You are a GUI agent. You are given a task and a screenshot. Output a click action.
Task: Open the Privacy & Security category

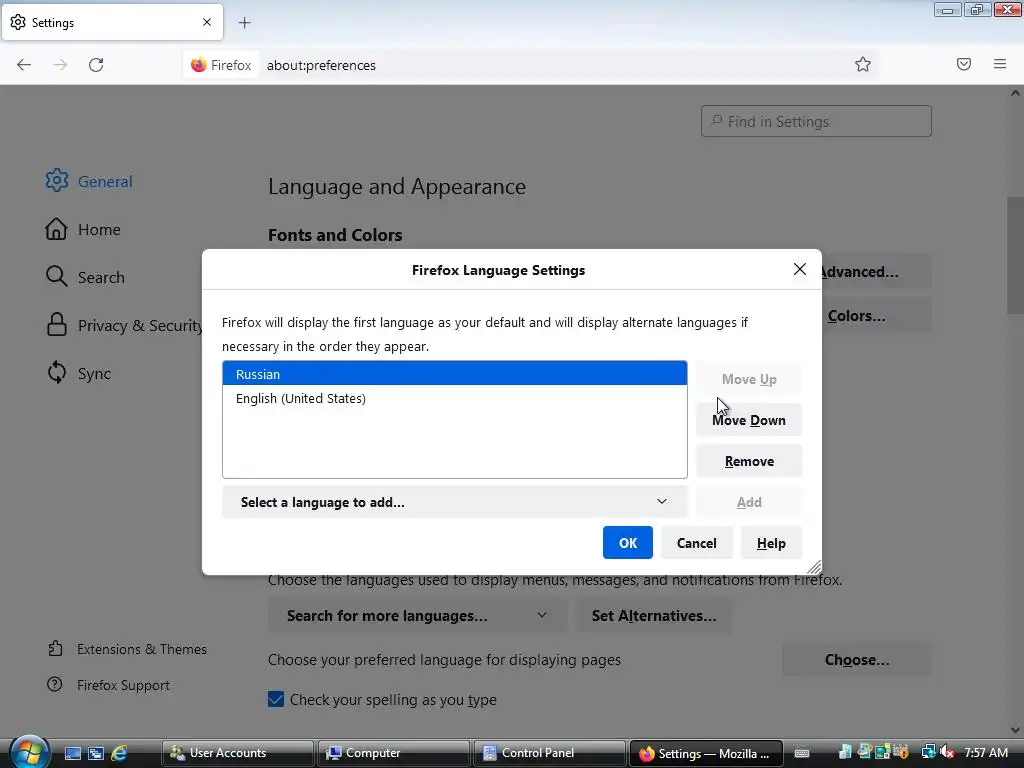123,325
